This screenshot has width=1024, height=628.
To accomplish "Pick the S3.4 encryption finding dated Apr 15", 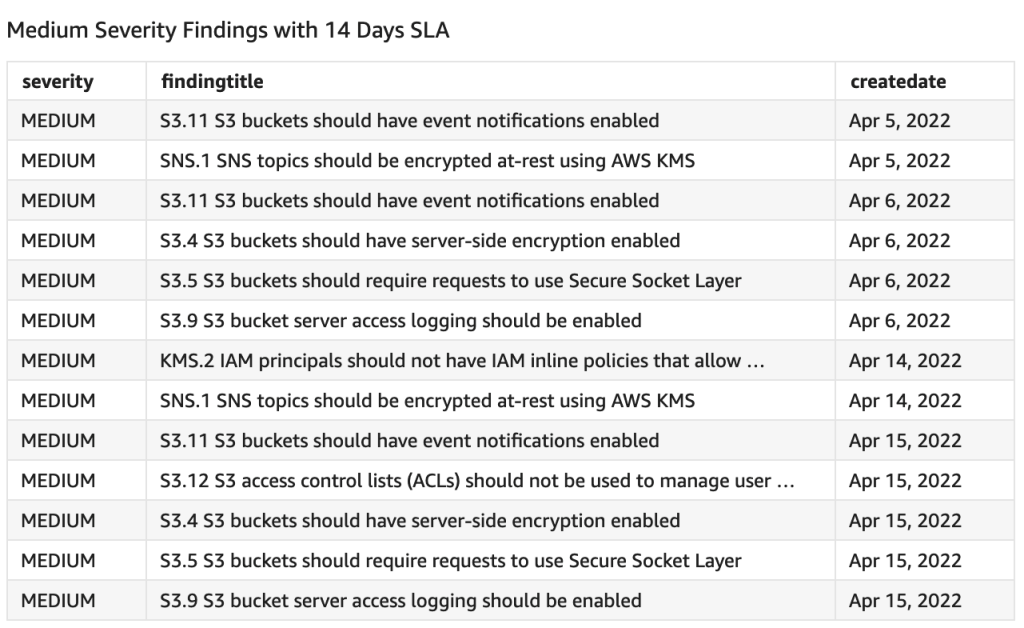I will click(x=420, y=521).
